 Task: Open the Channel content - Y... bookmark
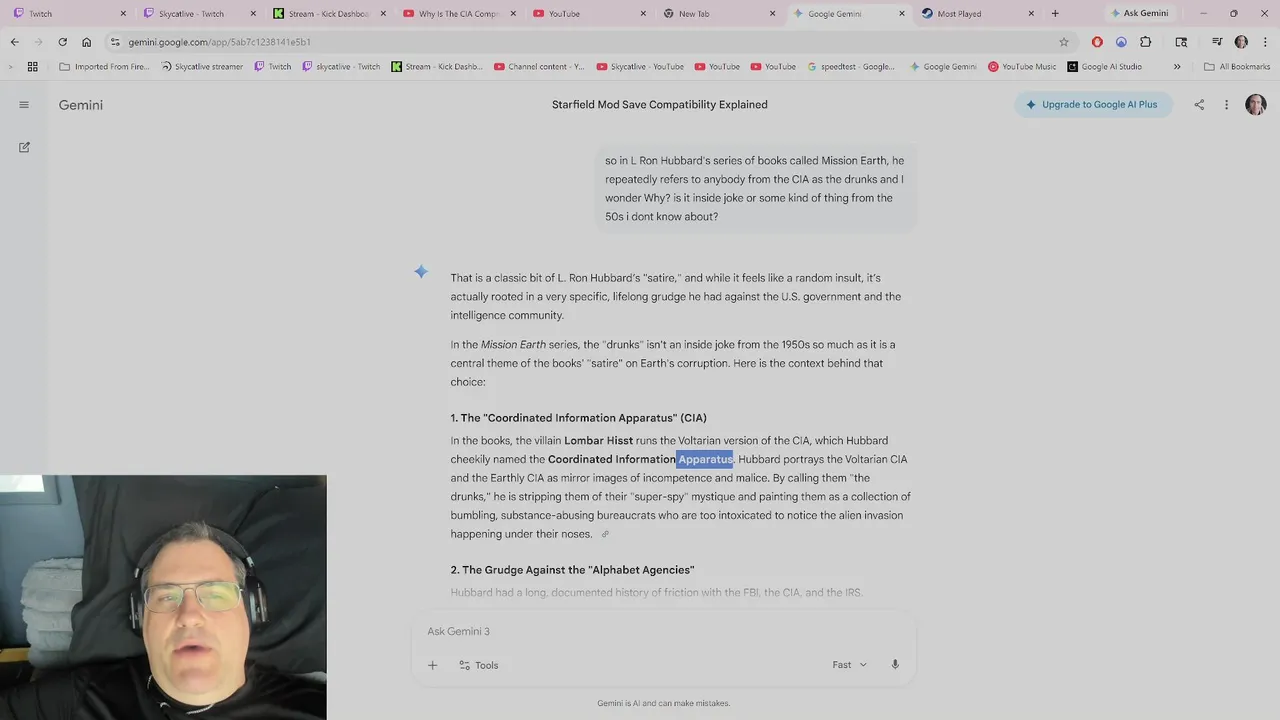pos(540,67)
